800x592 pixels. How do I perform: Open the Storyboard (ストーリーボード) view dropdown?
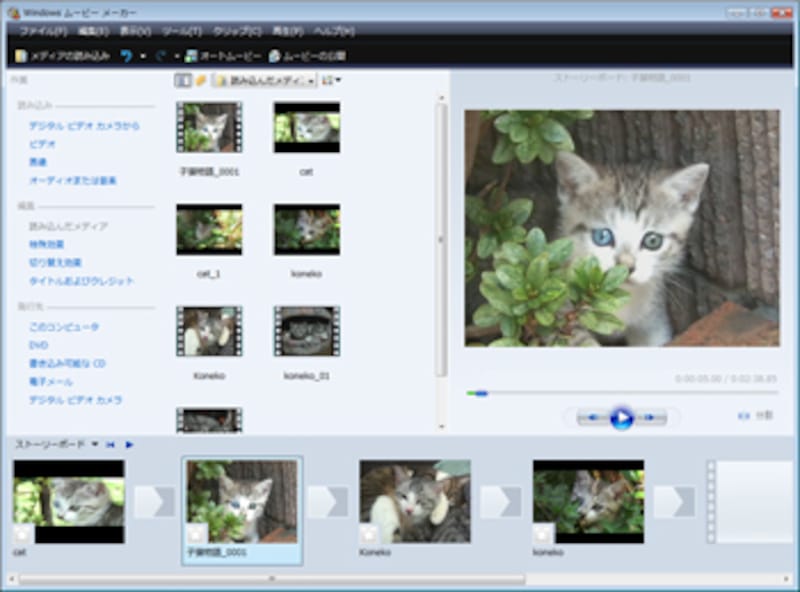pos(95,444)
